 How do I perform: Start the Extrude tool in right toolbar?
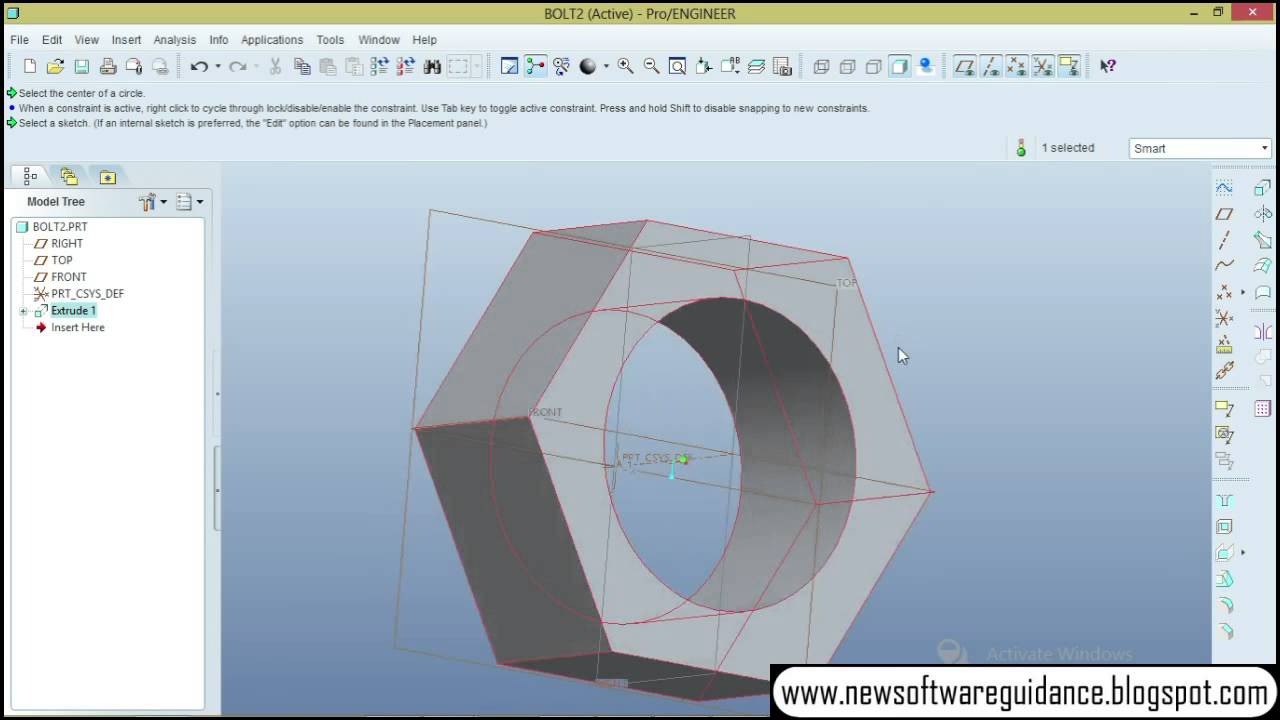point(1263,188)
